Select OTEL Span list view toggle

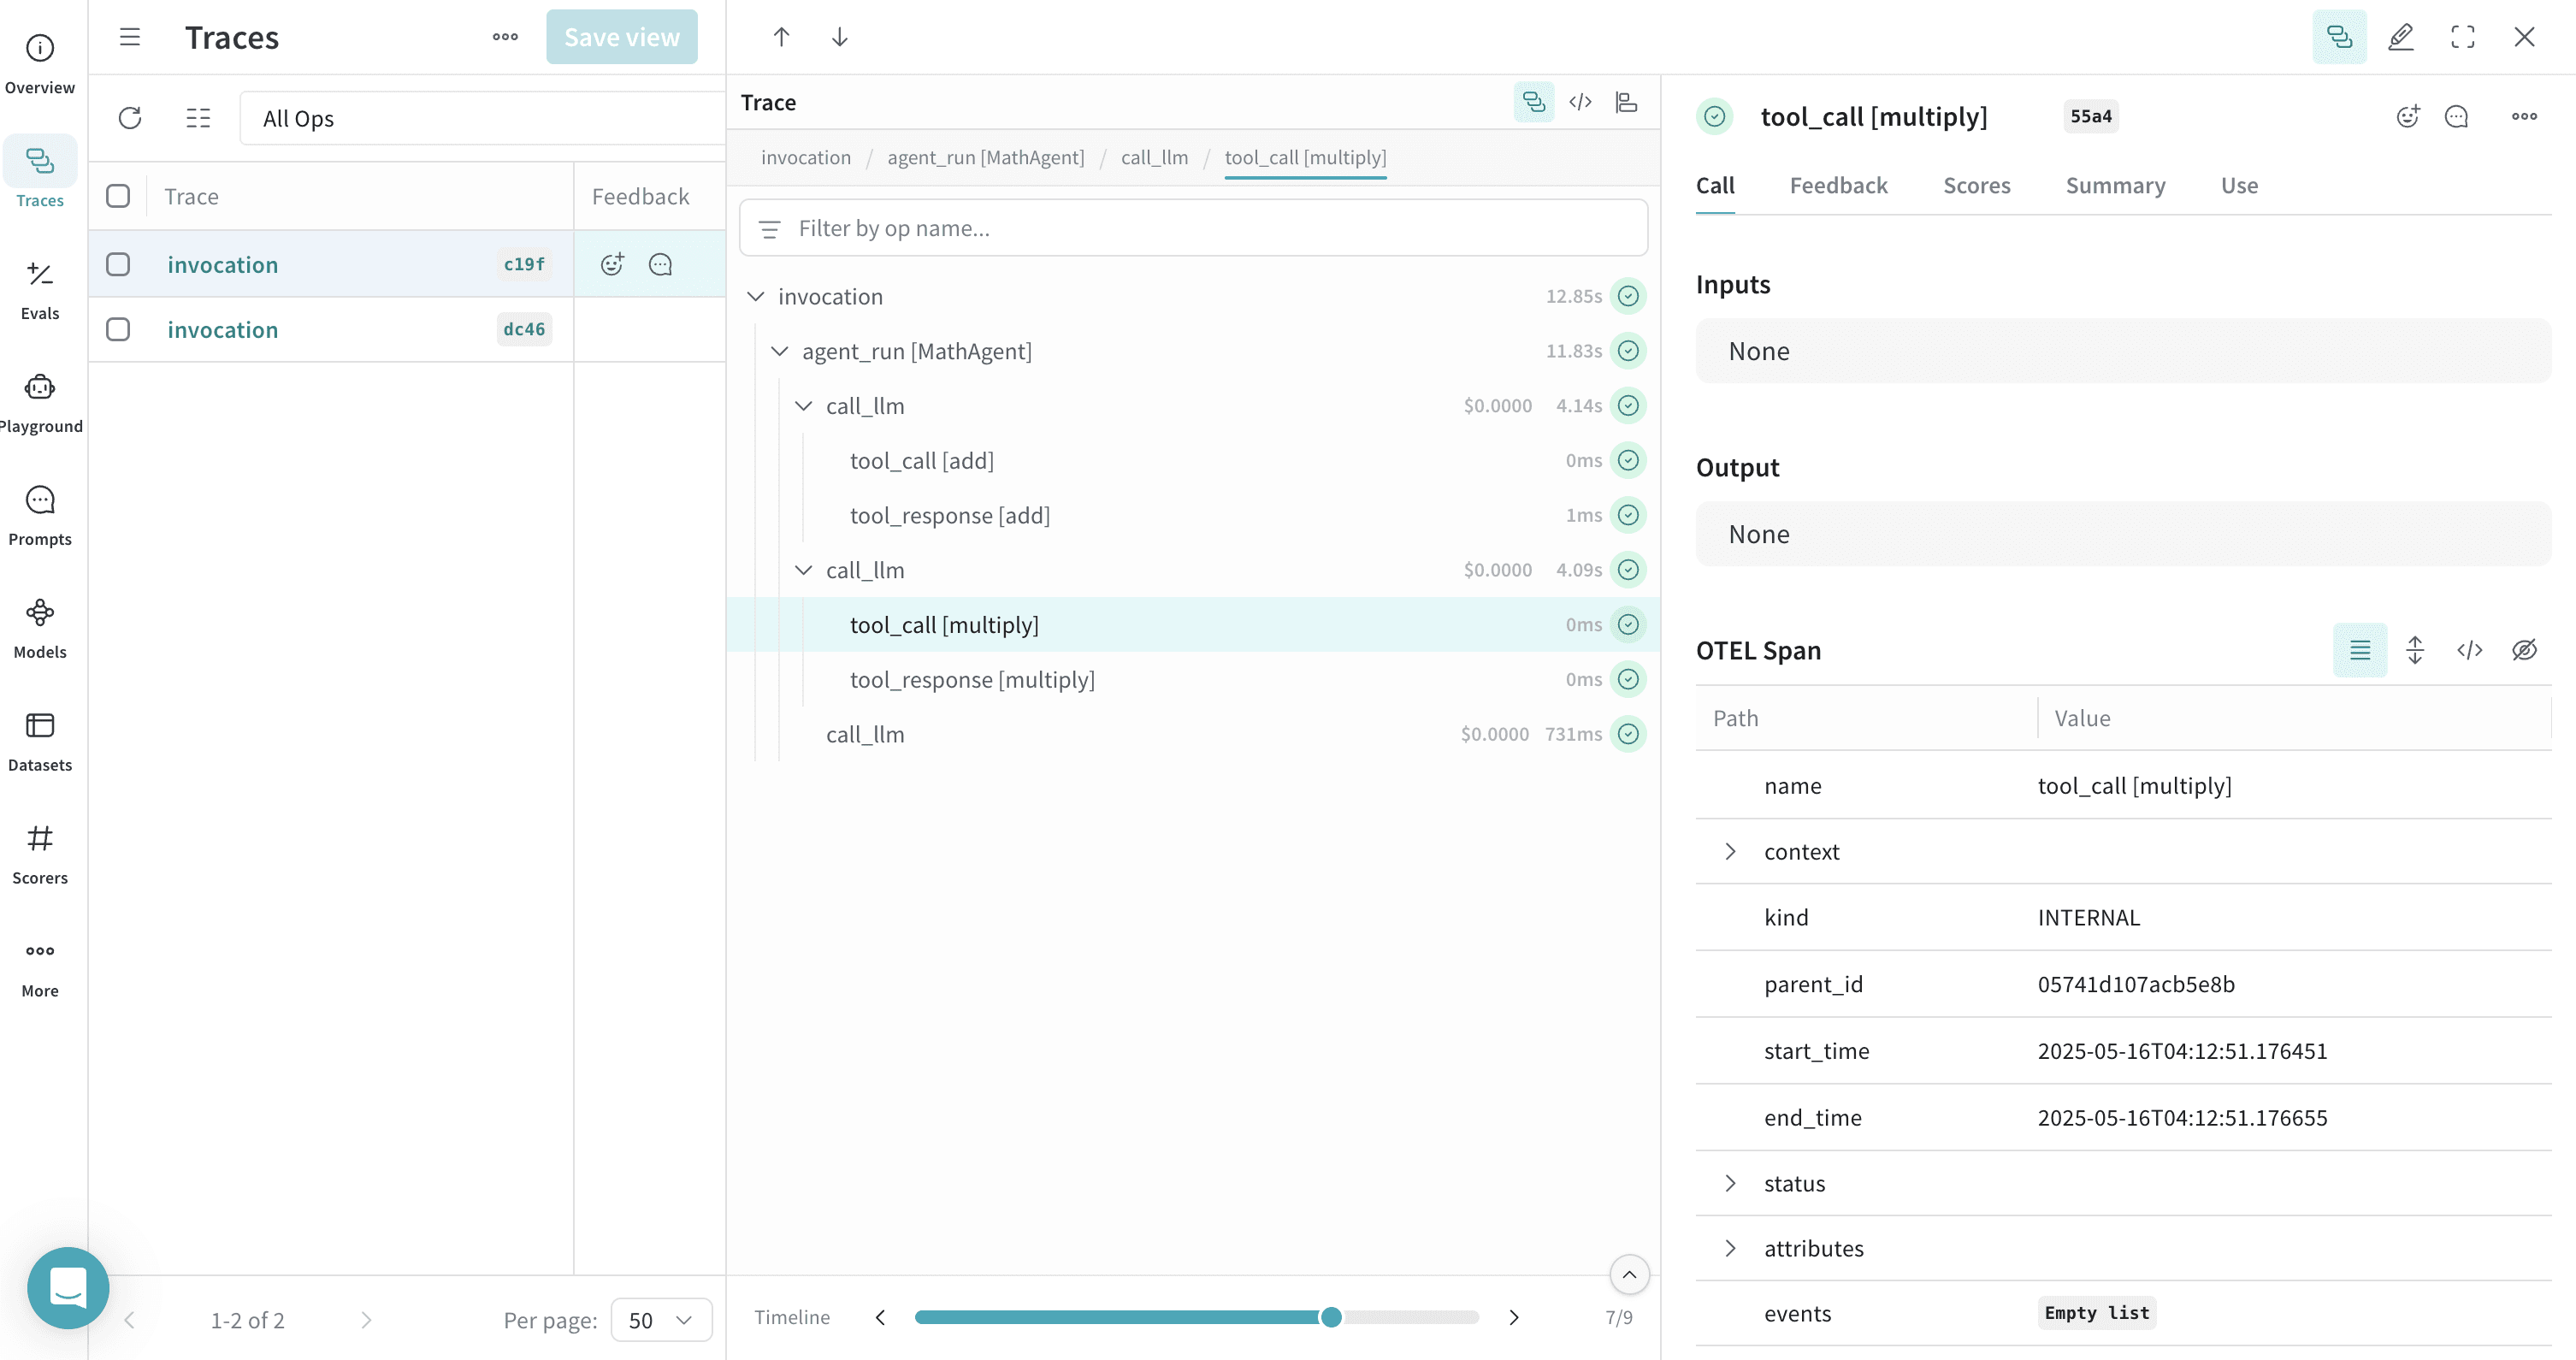(2360, 650)
